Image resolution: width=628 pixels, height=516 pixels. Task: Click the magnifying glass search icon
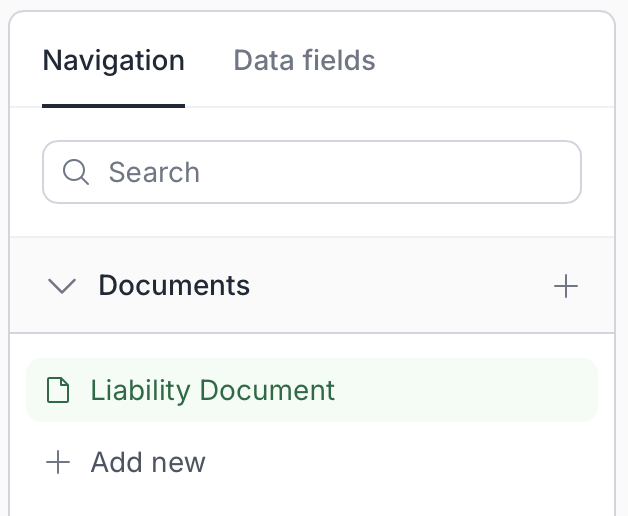[x=76, y=172]
